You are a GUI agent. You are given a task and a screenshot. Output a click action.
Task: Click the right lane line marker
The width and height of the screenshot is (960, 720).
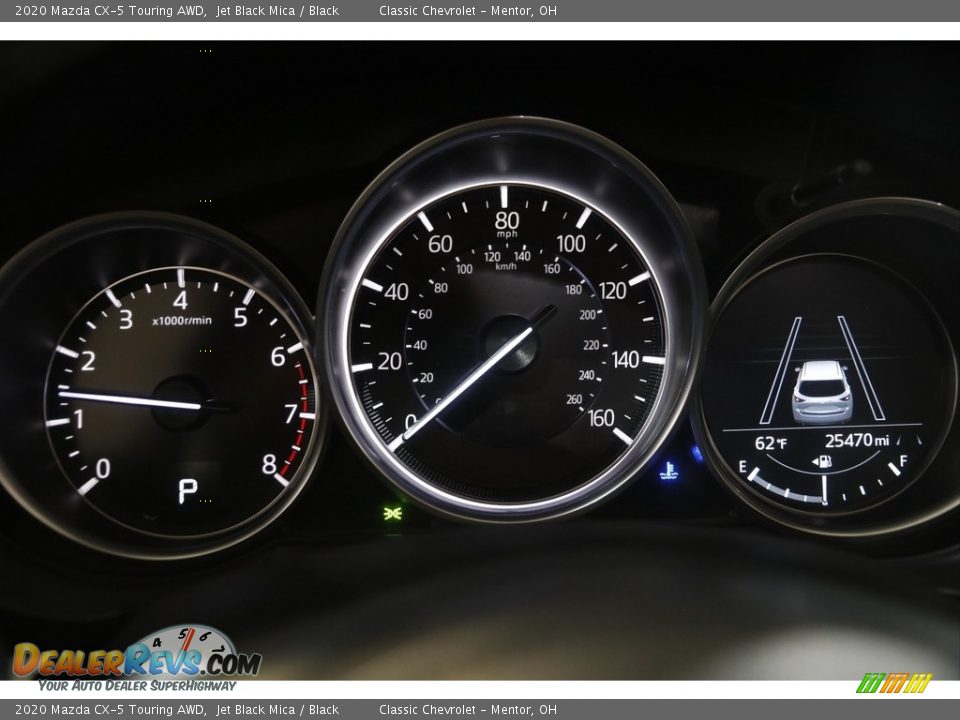[861, 368]
